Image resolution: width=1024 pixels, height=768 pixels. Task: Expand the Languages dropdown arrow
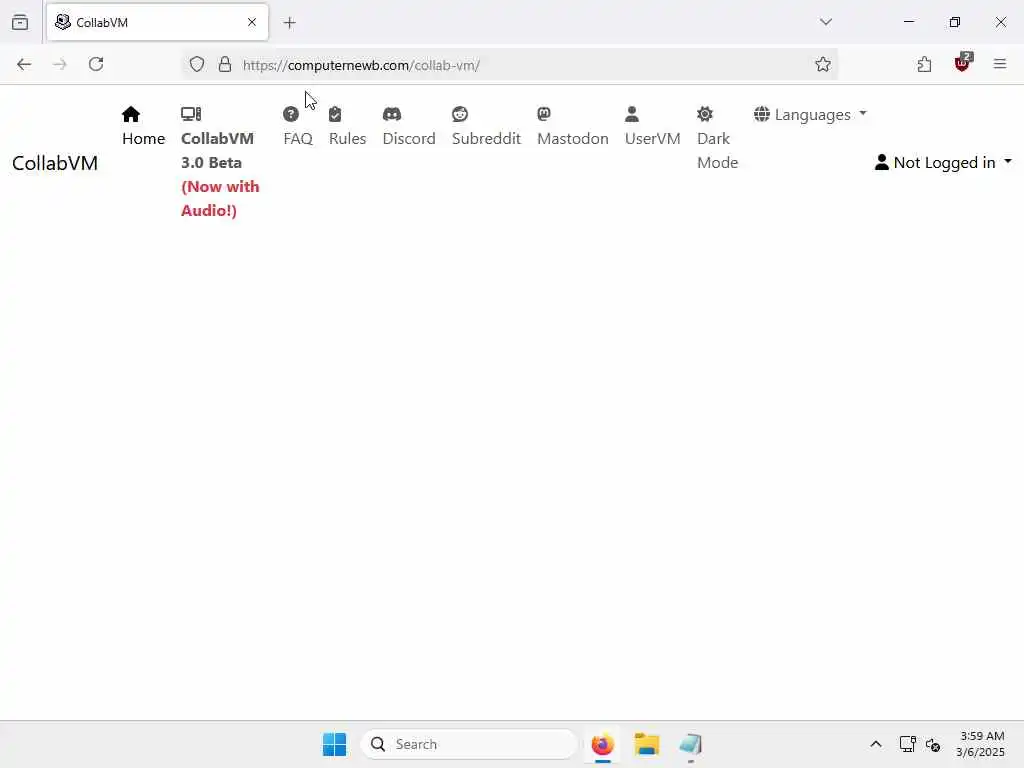(x=863, y=113)
